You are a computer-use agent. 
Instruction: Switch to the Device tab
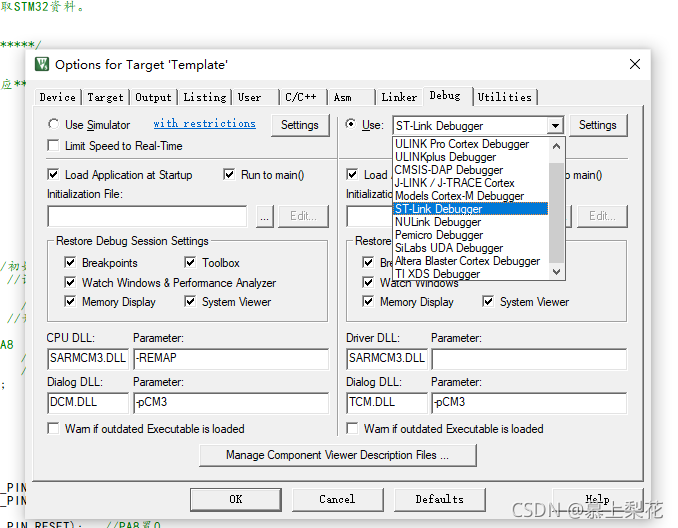tap(58, 97)
